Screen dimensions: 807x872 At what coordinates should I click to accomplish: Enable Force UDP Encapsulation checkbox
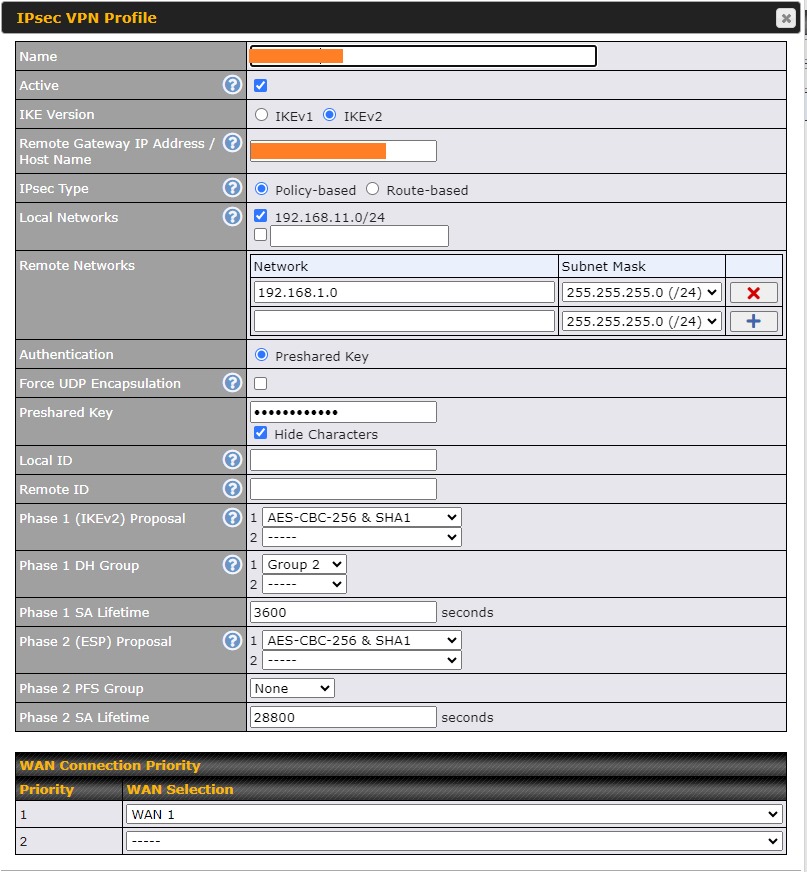pyautogui.click(x=260, y=383)
